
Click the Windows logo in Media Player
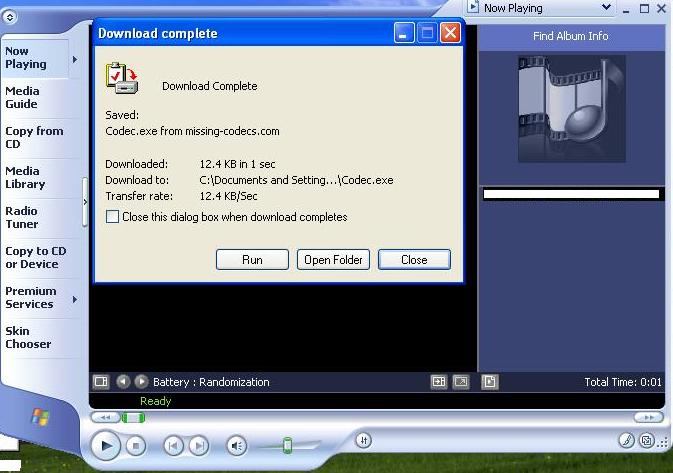tap(41, 416)
